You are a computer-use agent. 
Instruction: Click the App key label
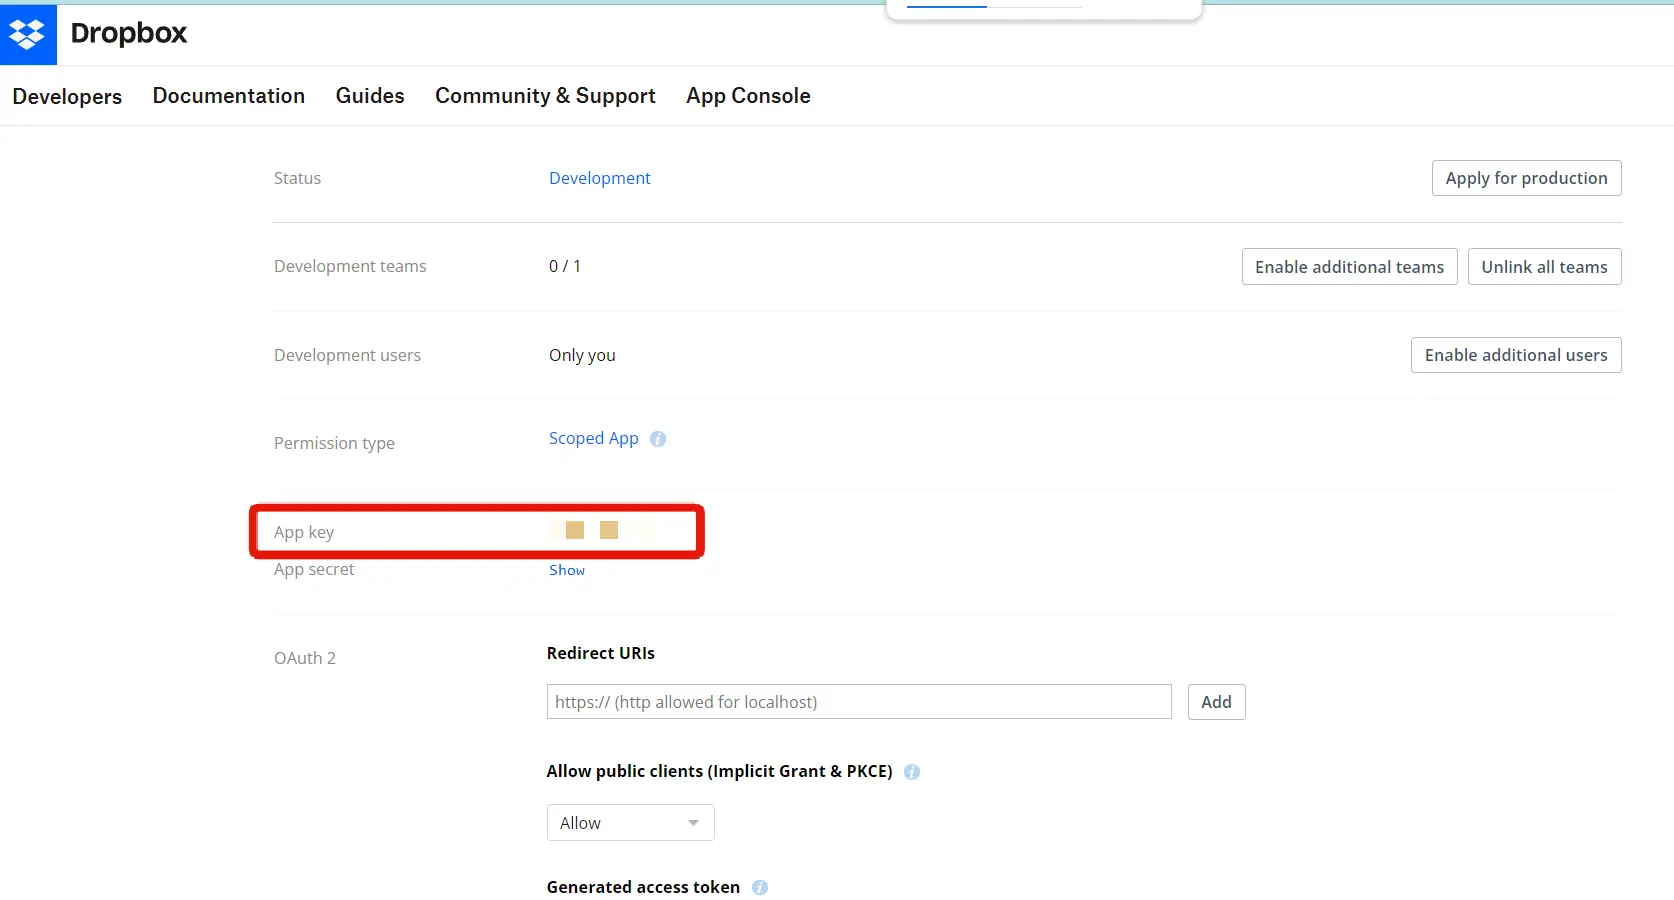click(x=304, y=532)
